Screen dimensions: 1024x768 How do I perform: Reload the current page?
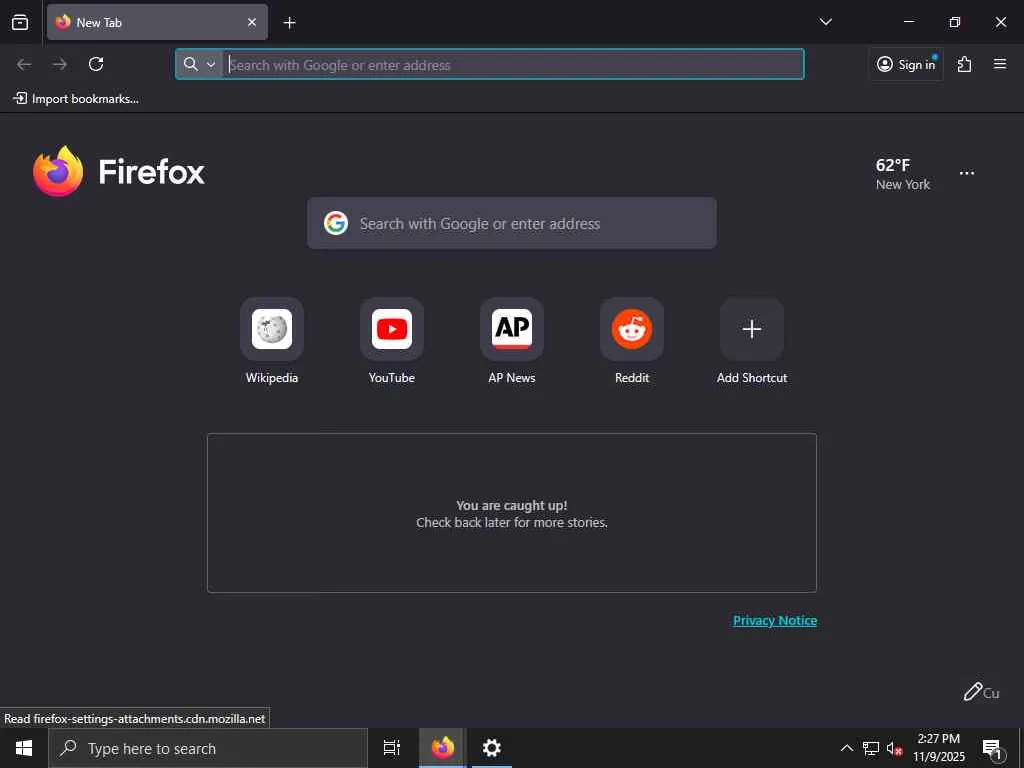96,64
